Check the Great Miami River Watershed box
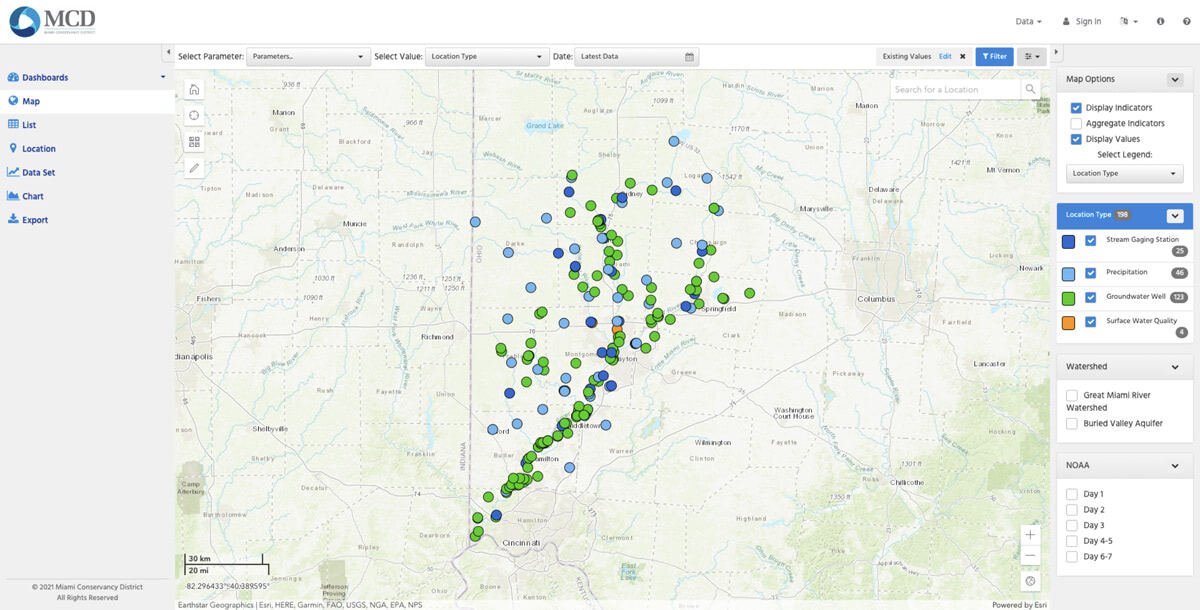 [x=1072, y=396]
